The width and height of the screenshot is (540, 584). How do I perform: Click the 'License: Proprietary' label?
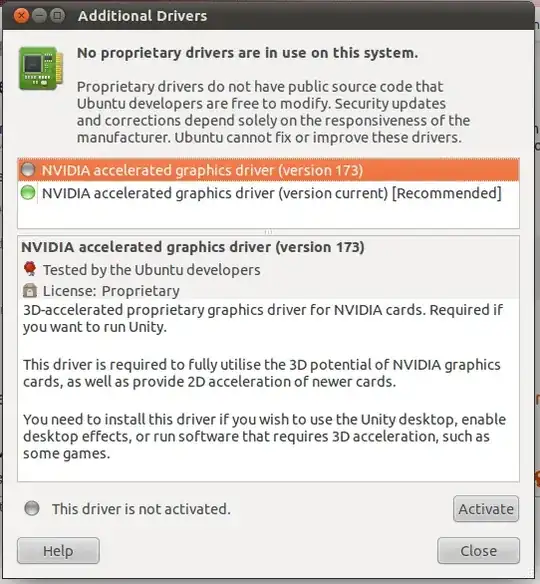(111, 291)
